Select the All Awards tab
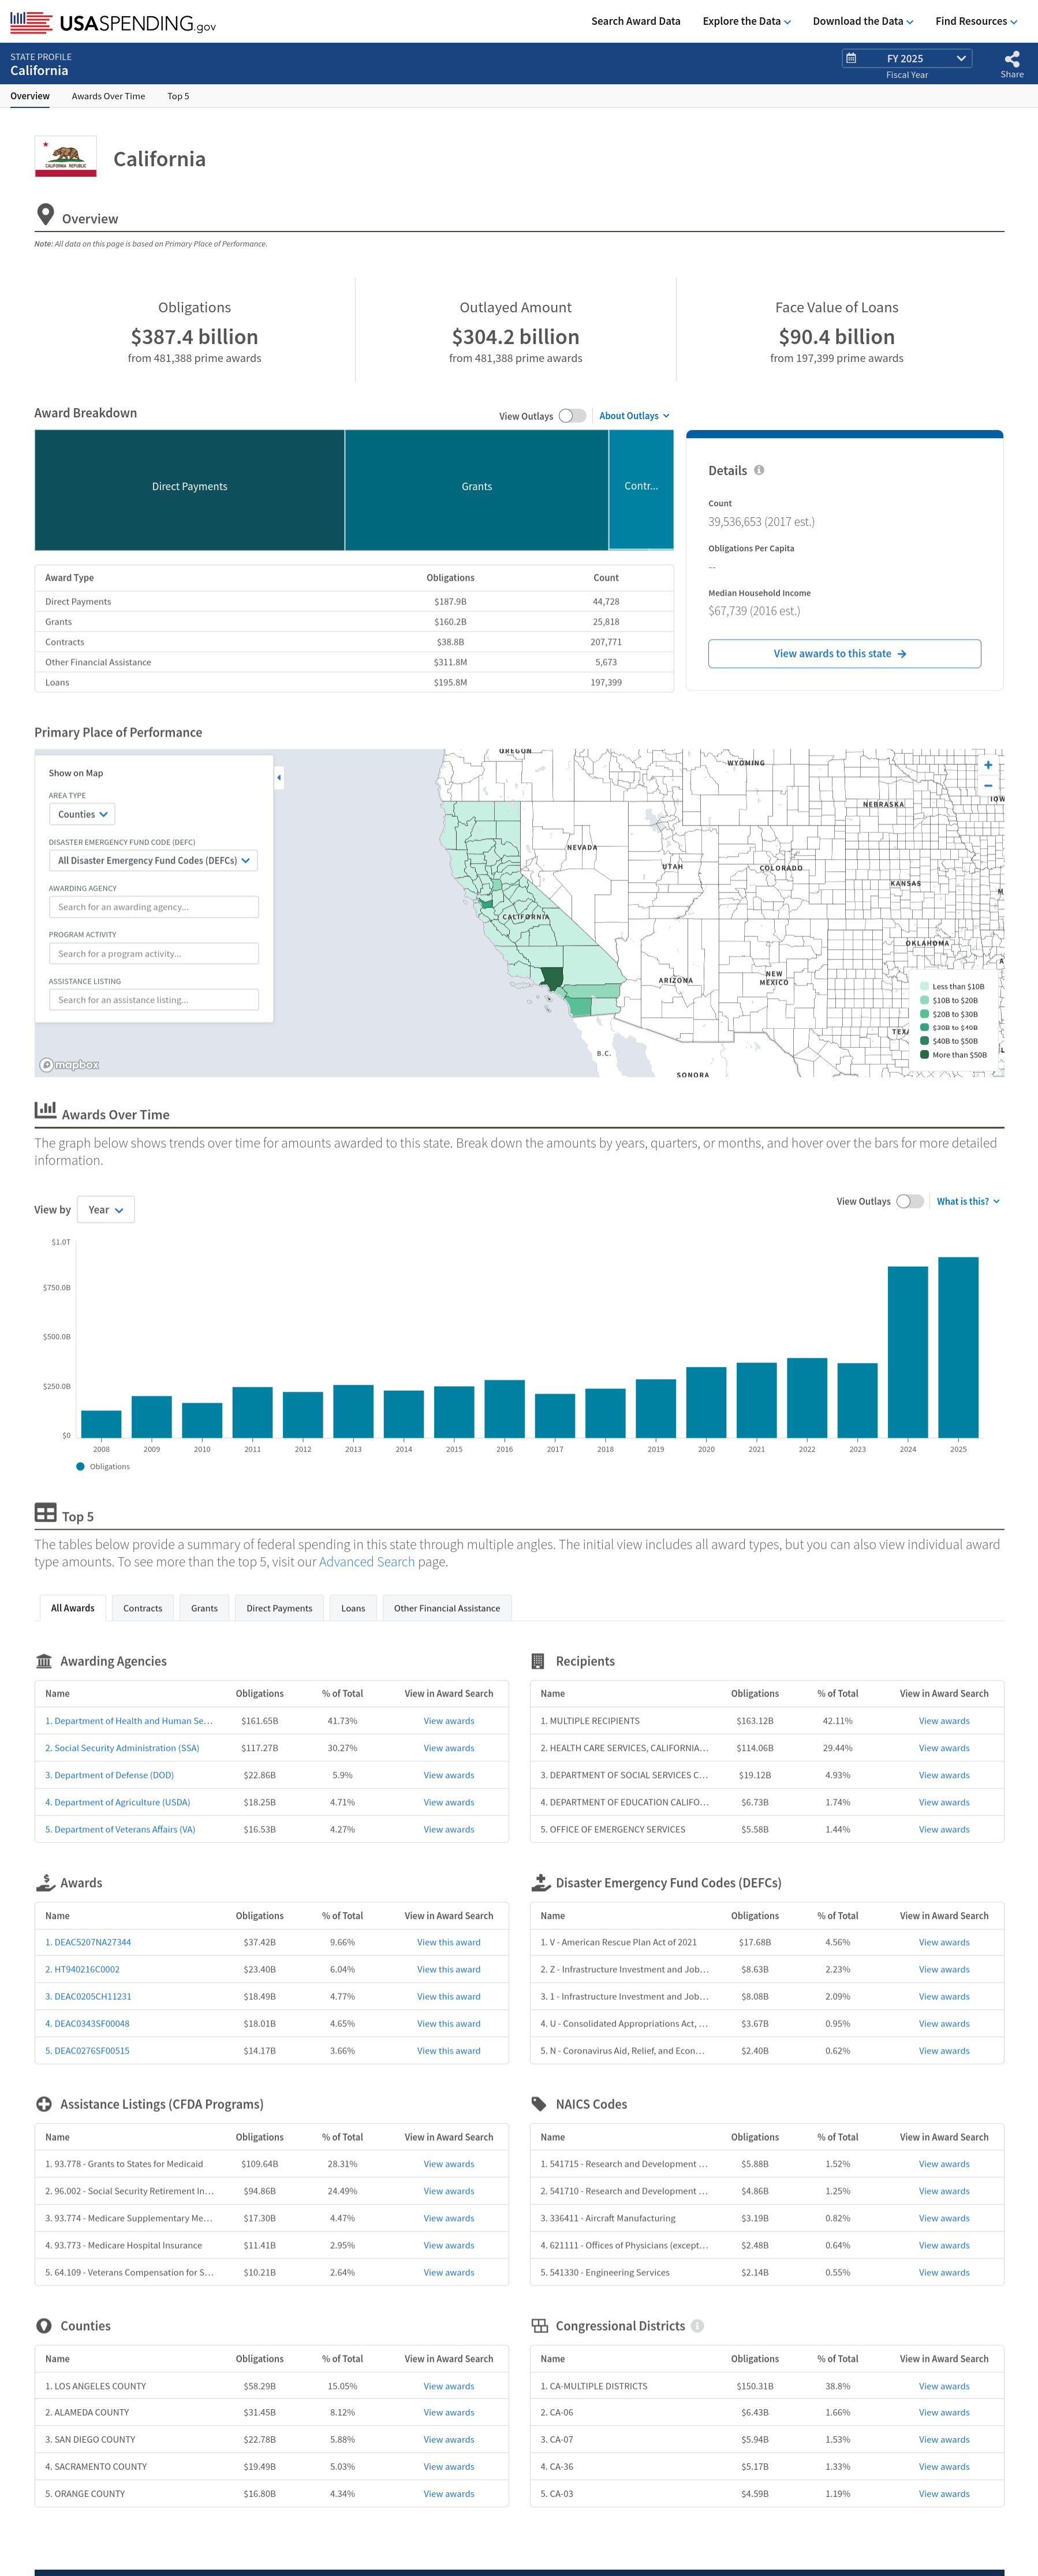 73,1609
